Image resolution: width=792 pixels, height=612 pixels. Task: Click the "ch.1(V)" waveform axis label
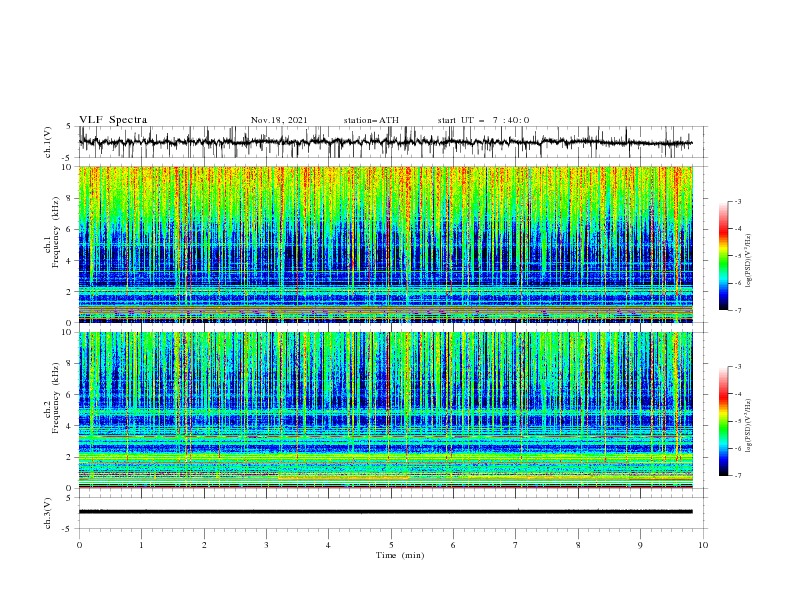pos(48,142)
